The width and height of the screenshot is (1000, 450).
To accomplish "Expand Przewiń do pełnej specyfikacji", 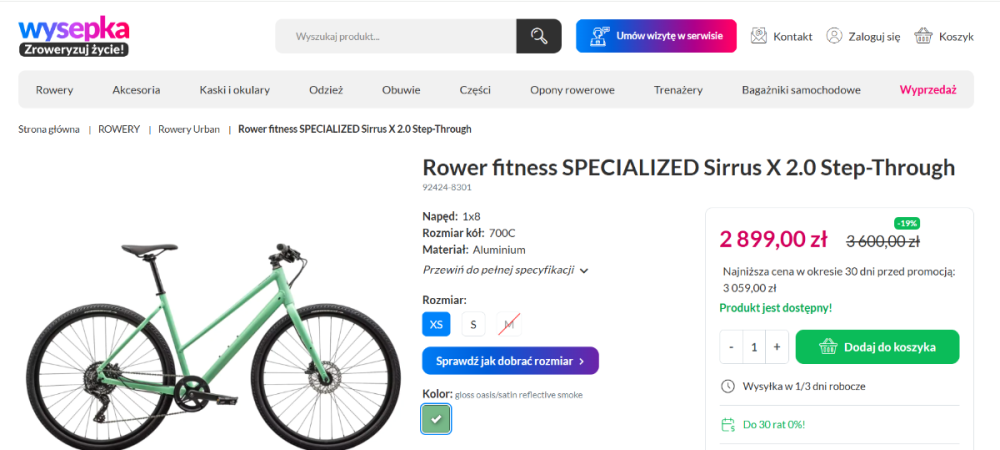I will coord(505,270).
